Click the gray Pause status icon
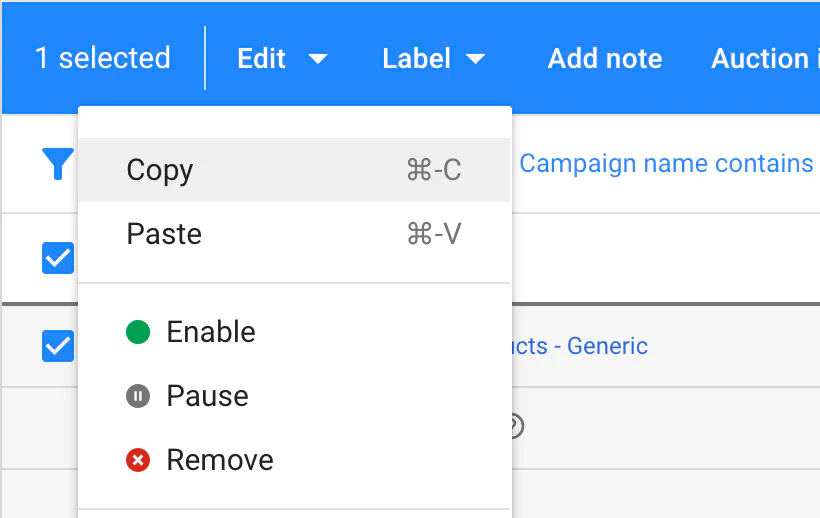Screen dimensions: 820x518 [x=138, y=396]
